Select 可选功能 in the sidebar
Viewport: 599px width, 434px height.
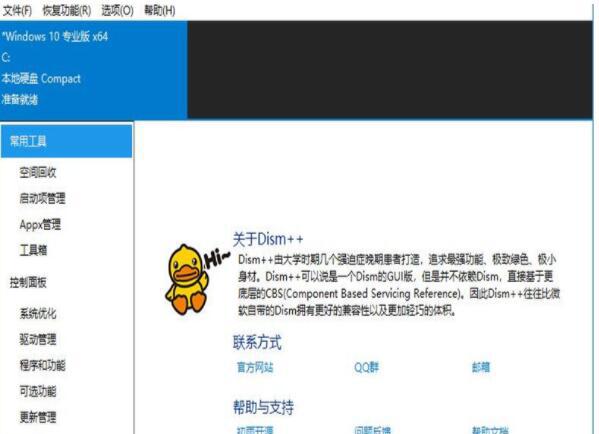(x=38, y=391)
